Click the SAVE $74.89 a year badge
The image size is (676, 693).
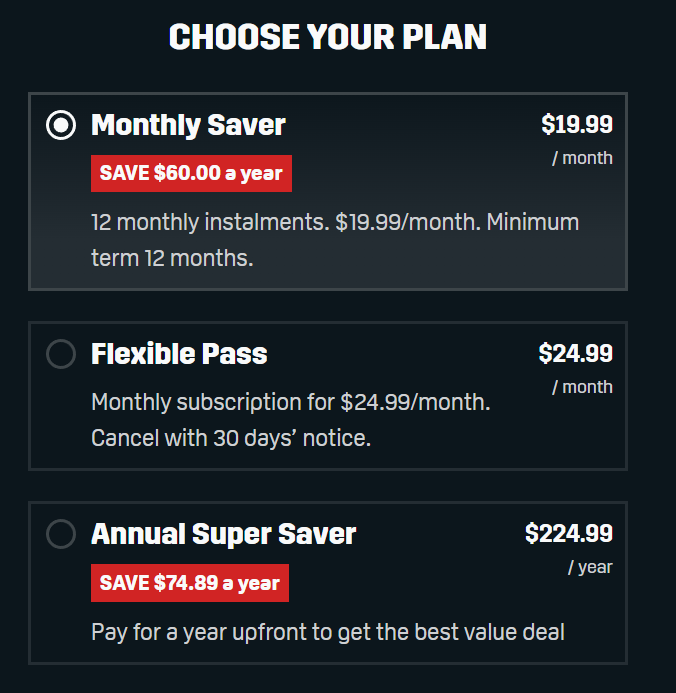coord(190,583)
